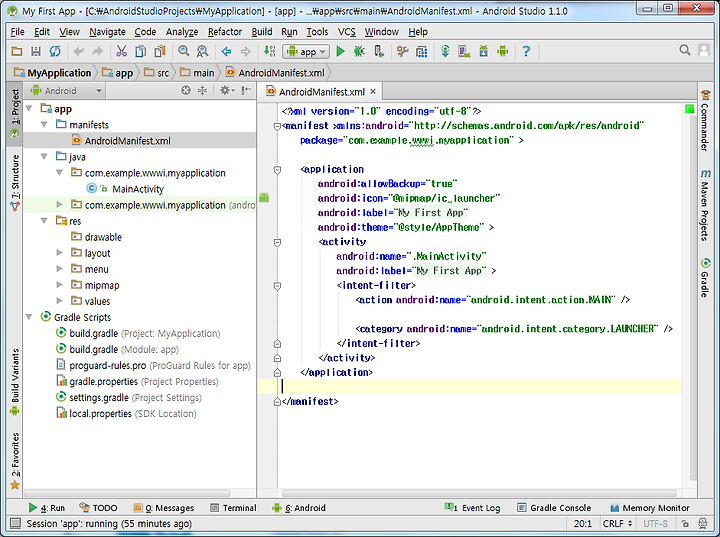Image resolution: width=720 pixels, height=537 pixels.
Task: Open the Gradle Console
Action: pyautogui.click(x=554, y=508)
